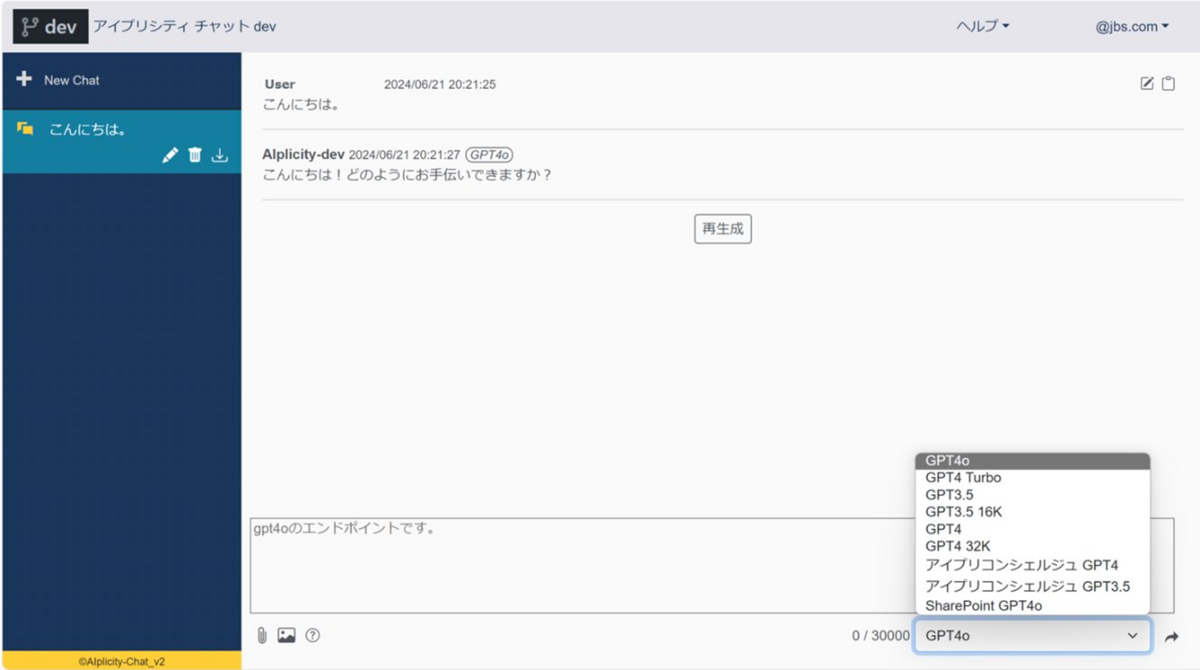Open the question mark help icon
Viewport: 1200px width, 670px height.
[x=312, y=635]
